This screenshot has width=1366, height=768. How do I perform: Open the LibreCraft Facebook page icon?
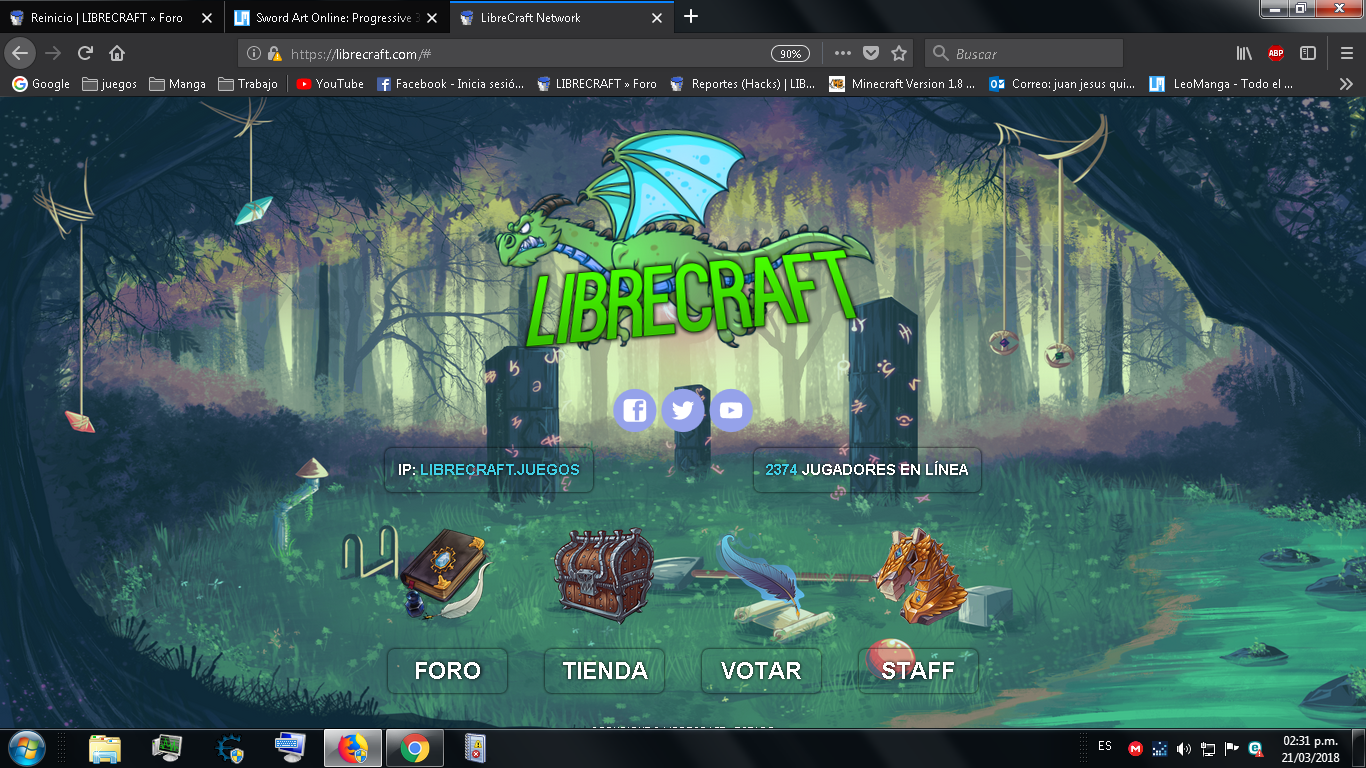coord(635,410)
